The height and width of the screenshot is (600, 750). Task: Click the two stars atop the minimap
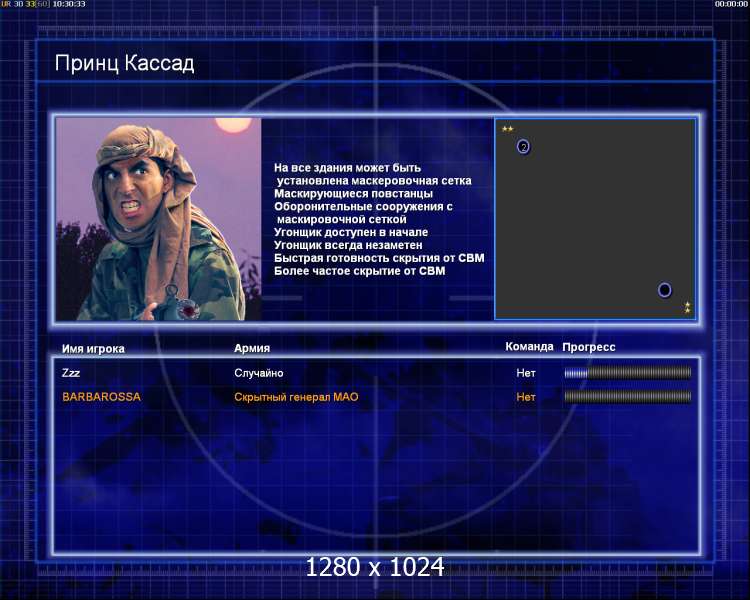click(507, 129)
